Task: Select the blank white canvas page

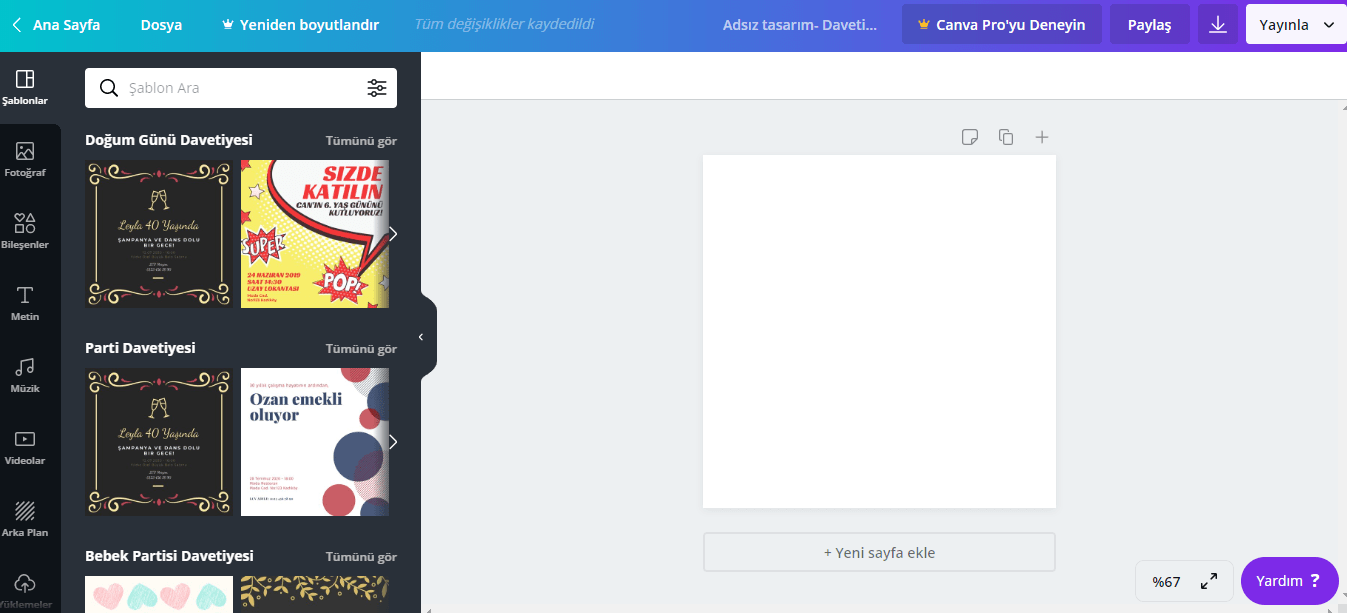Action: coord(879,331)
